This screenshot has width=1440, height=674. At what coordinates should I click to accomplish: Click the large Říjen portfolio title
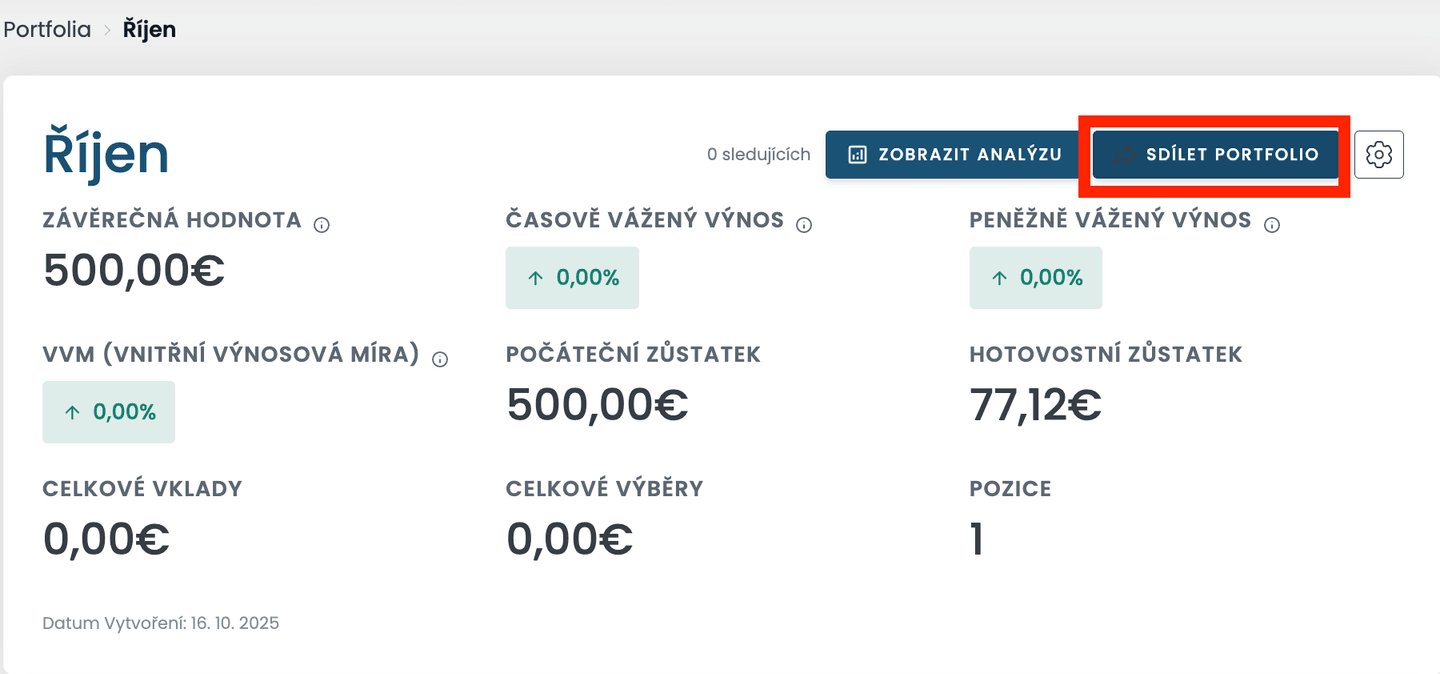pyautogui.click(x=106, y=155)
